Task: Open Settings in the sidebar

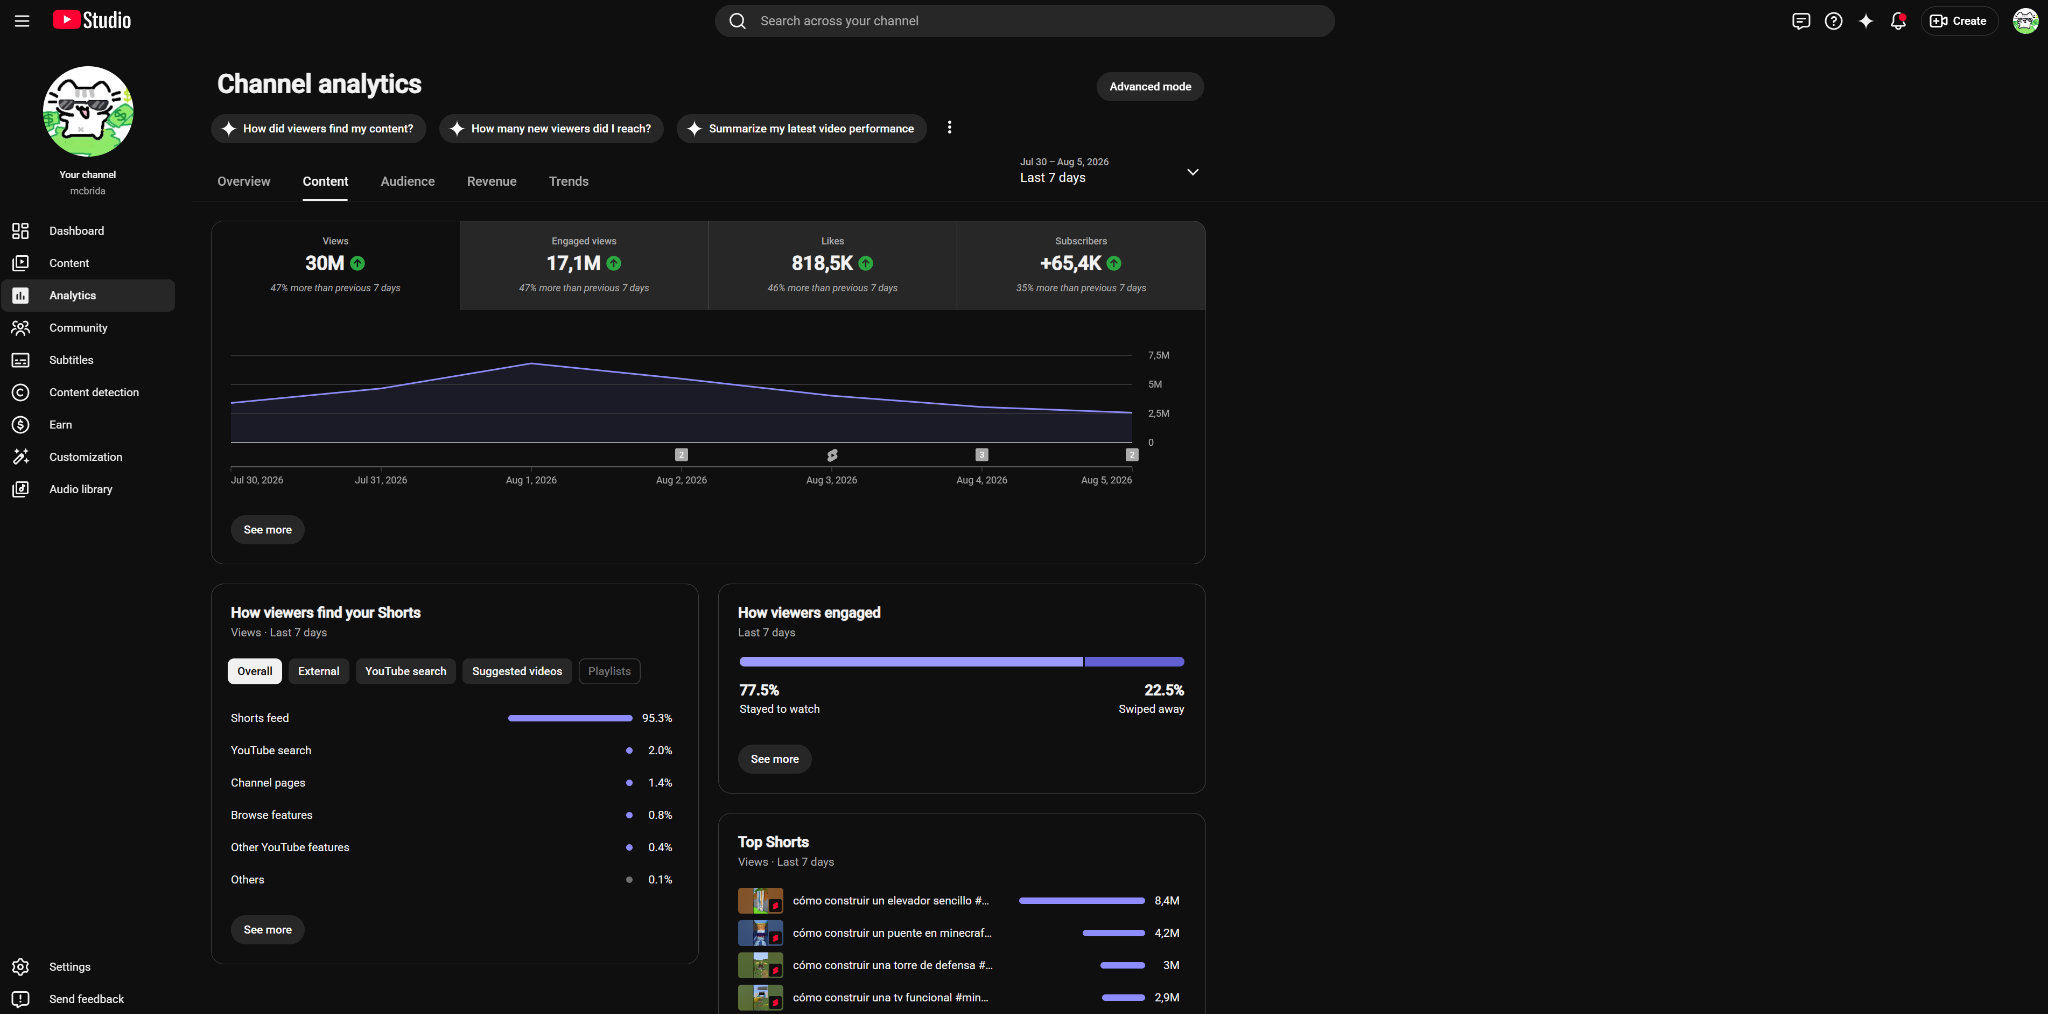Action: tap(87, 967)
